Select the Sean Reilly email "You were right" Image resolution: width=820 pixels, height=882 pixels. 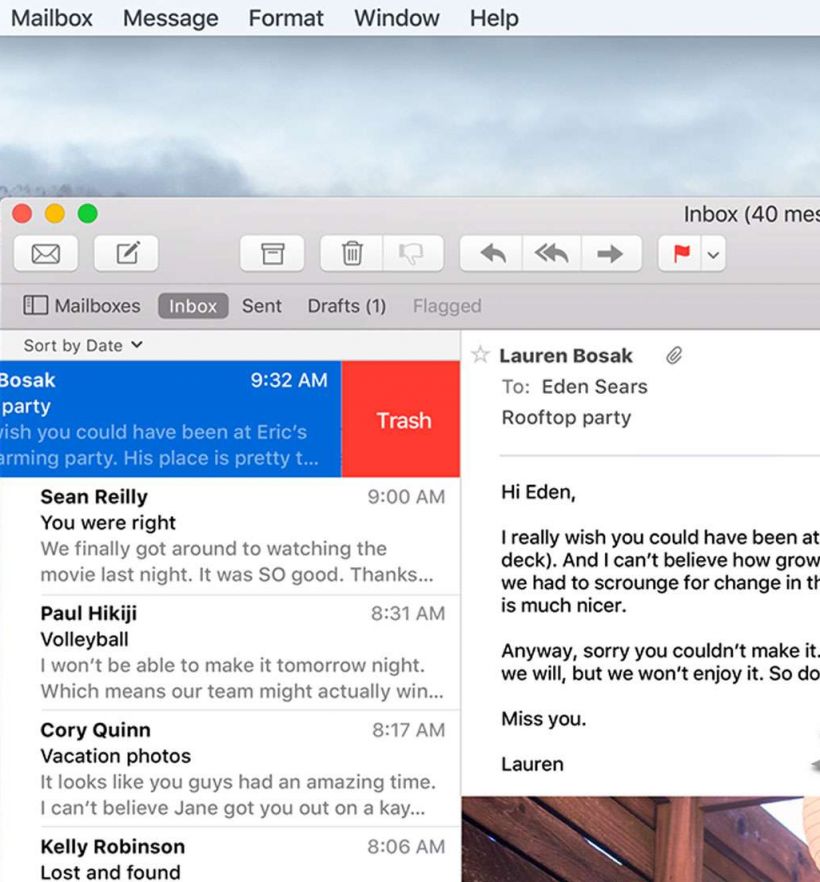240,535
